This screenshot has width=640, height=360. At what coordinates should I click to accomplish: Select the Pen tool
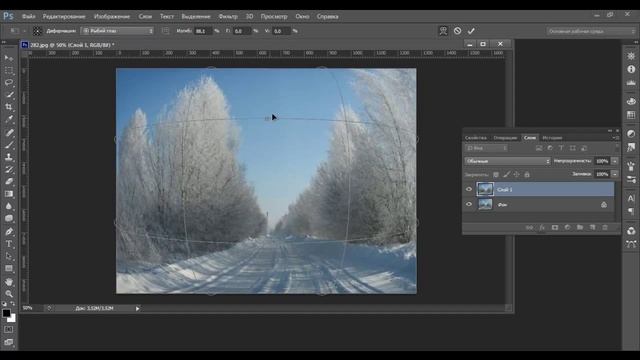pos(9,231)
